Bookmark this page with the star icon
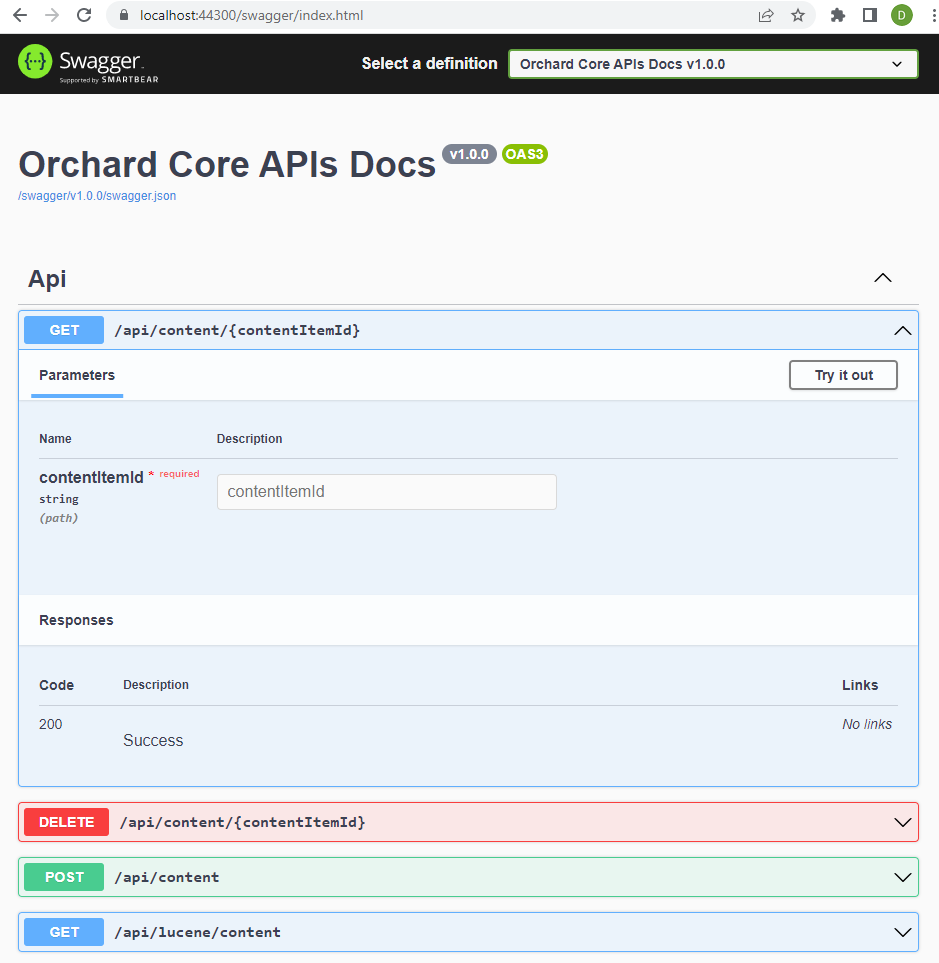Screen dimensions: 939x963 798,15
